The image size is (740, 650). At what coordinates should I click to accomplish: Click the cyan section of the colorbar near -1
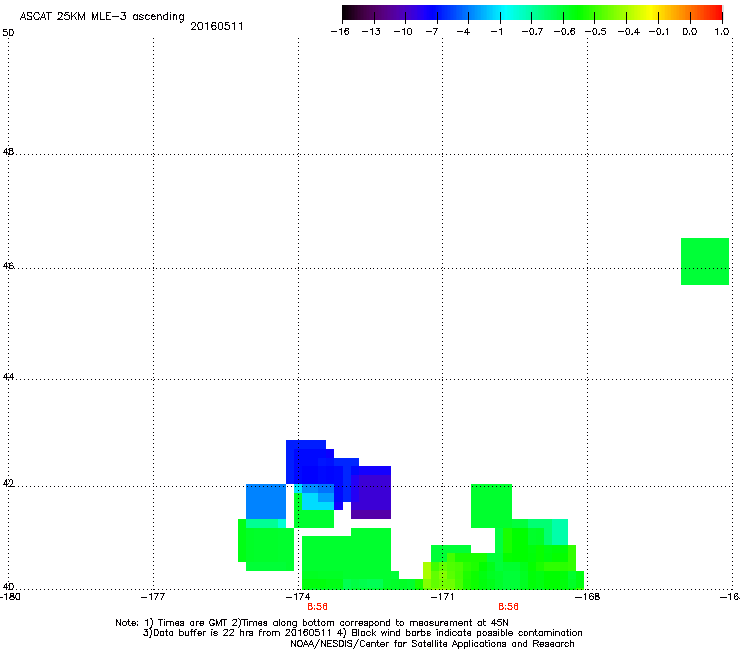tap(502, 13)
